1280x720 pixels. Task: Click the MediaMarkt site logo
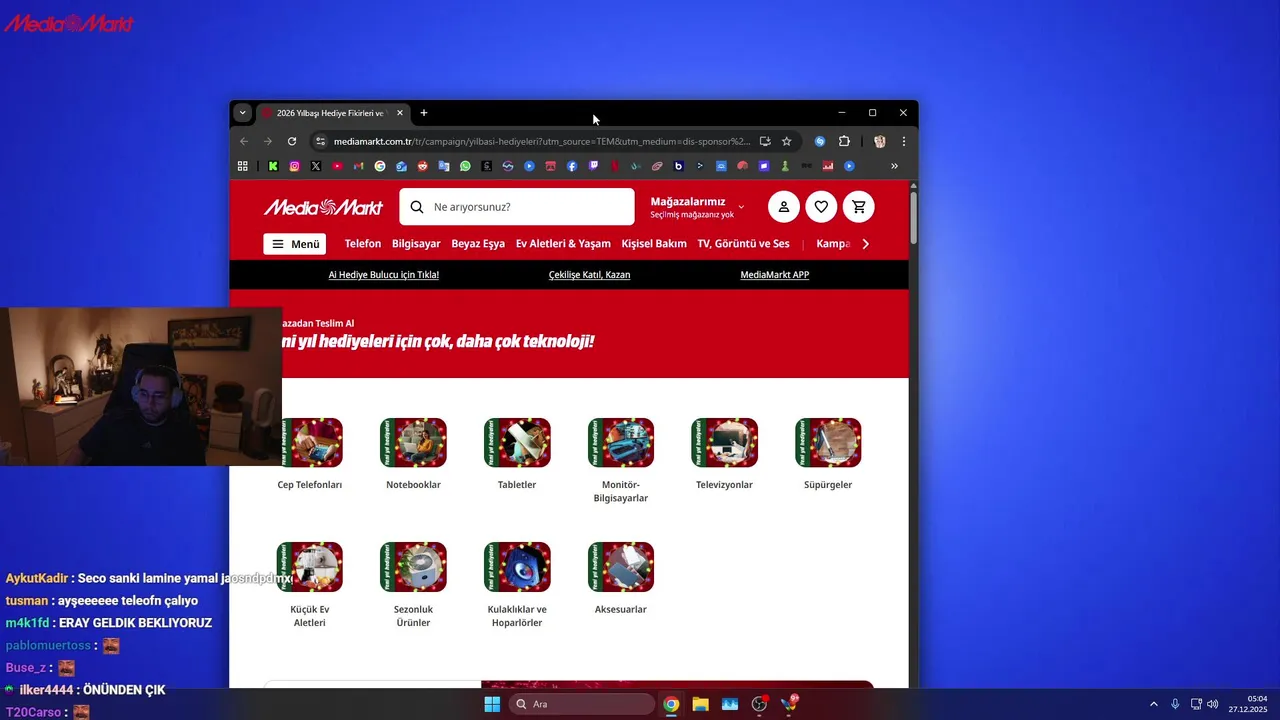pyautogui.click(x=323, y=207)
